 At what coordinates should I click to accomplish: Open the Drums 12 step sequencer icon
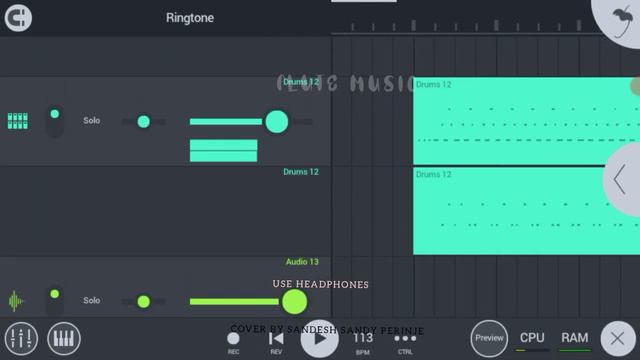[18, 121]
